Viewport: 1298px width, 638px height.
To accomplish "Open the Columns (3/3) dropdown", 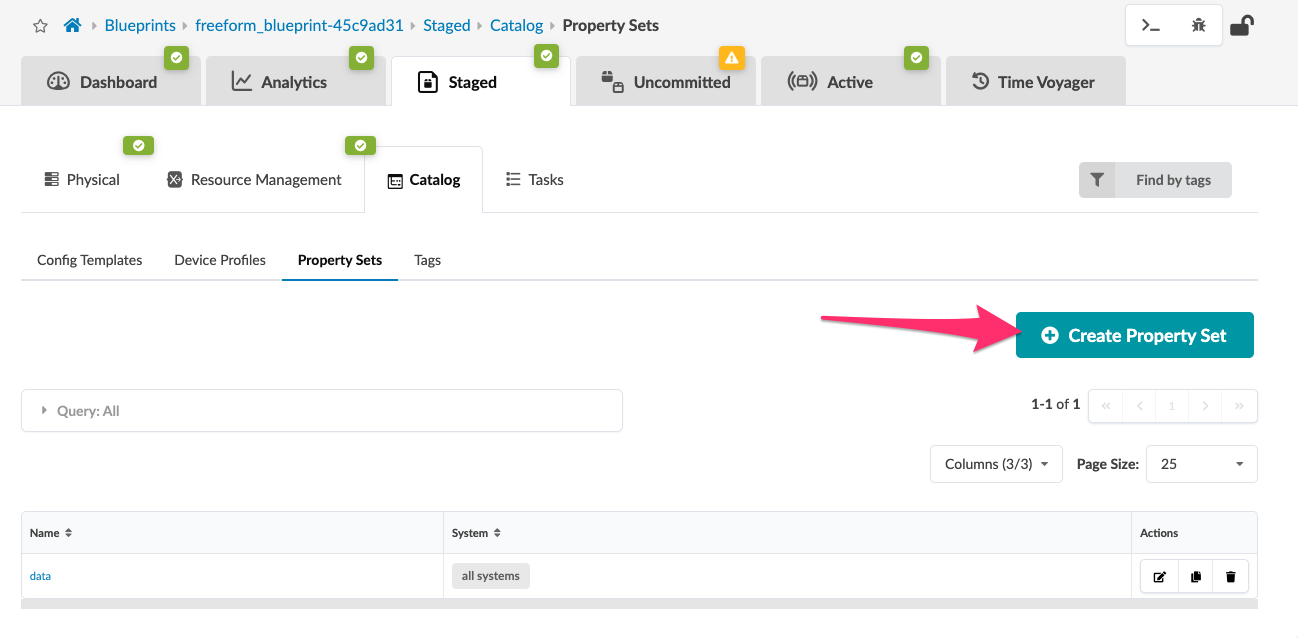I will point(996,464).
